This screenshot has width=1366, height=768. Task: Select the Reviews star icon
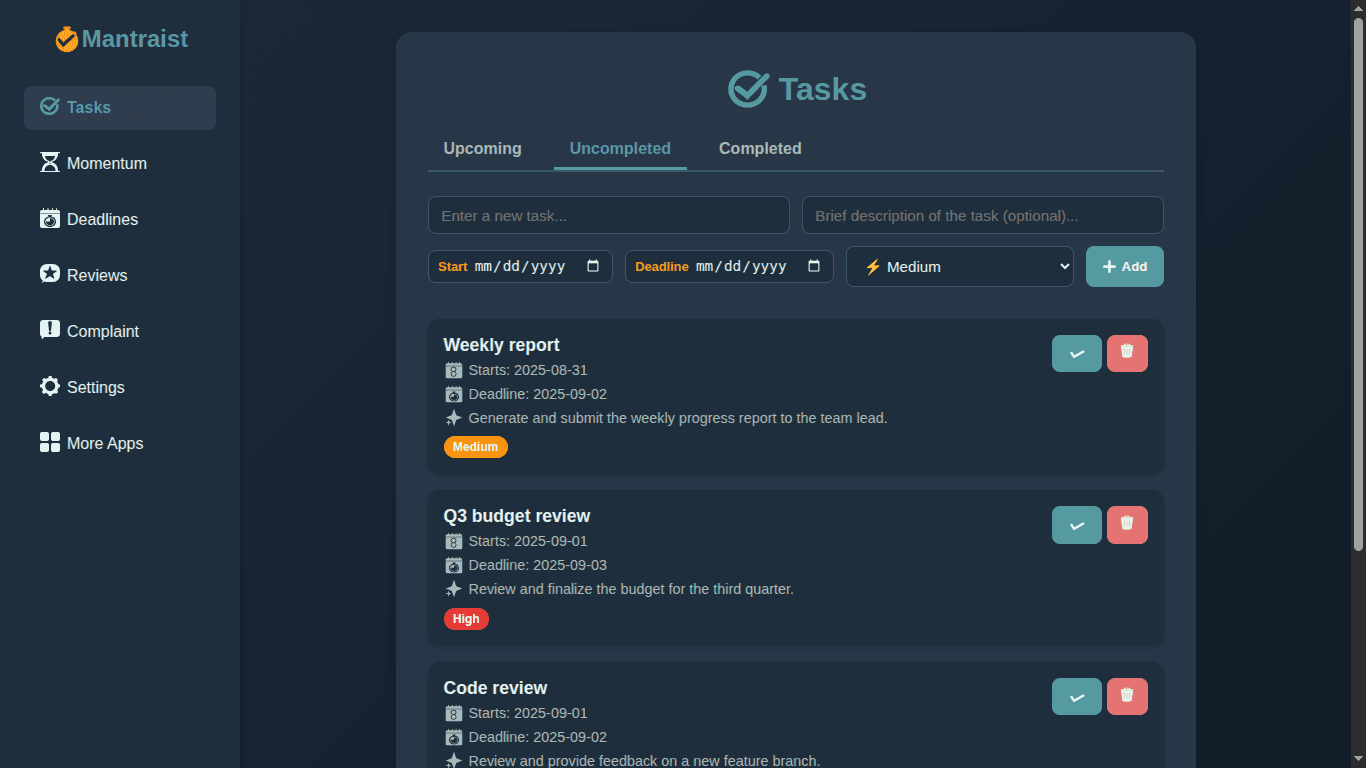pyautogui.click(x=48, y=275)
